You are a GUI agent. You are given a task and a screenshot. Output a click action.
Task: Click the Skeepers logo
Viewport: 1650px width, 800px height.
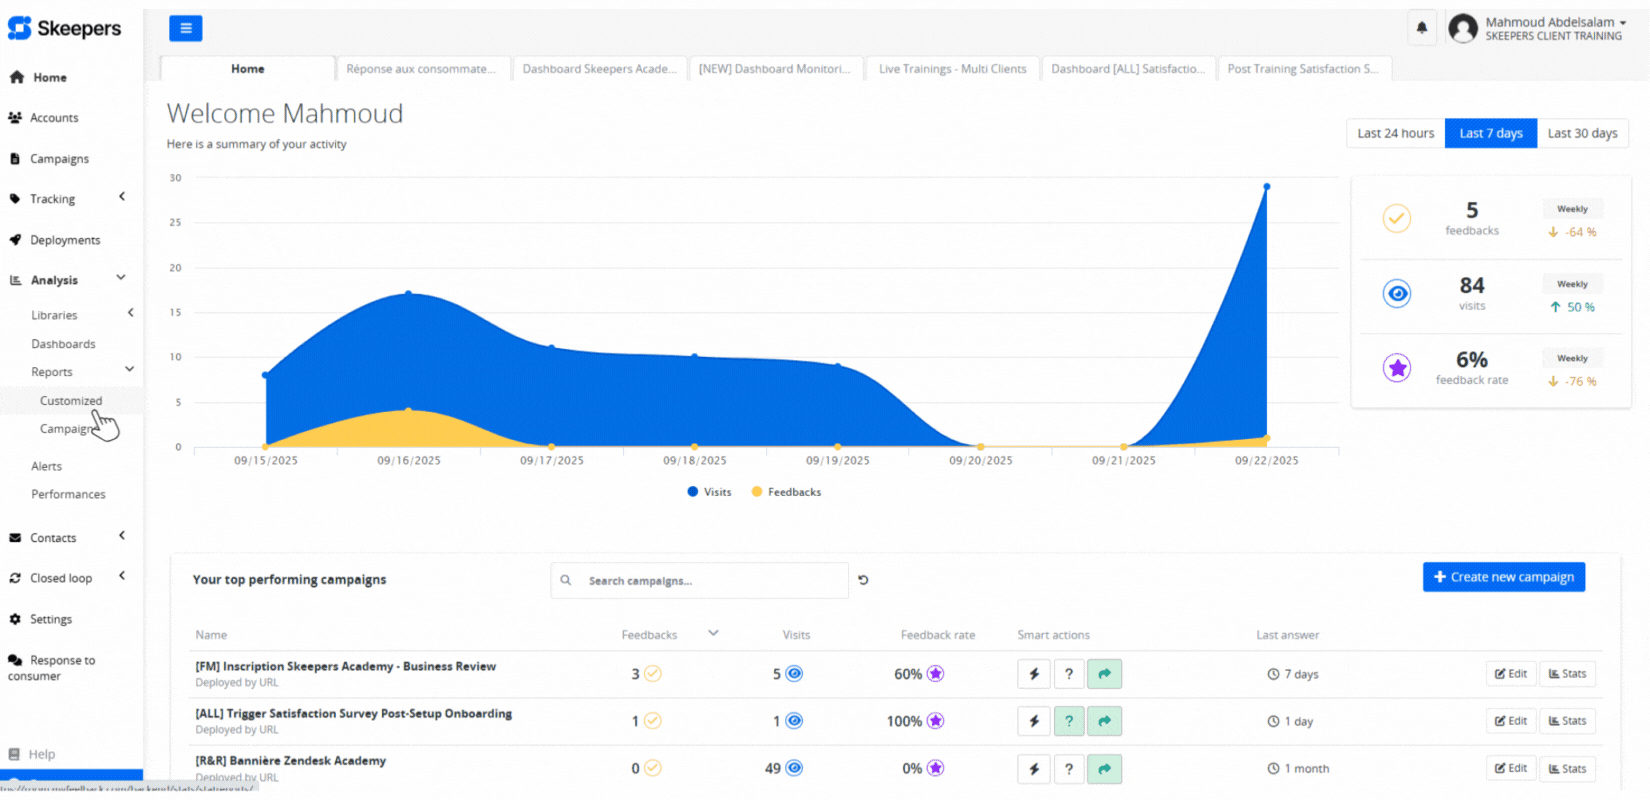[65, 29]
